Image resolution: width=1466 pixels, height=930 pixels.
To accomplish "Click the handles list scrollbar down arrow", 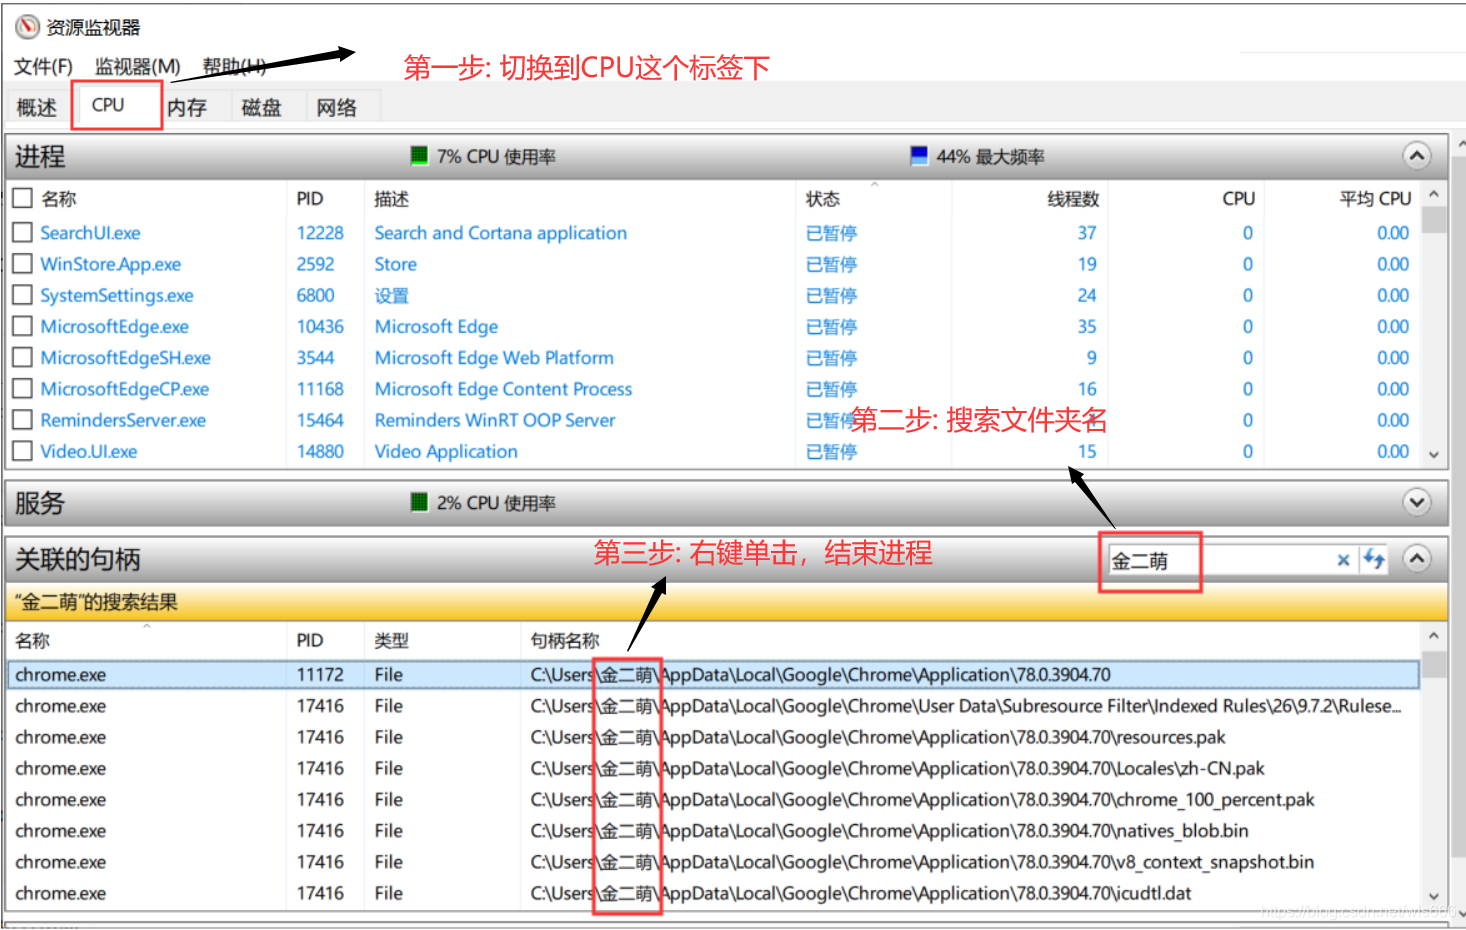I will click(x=1434, y=897).
